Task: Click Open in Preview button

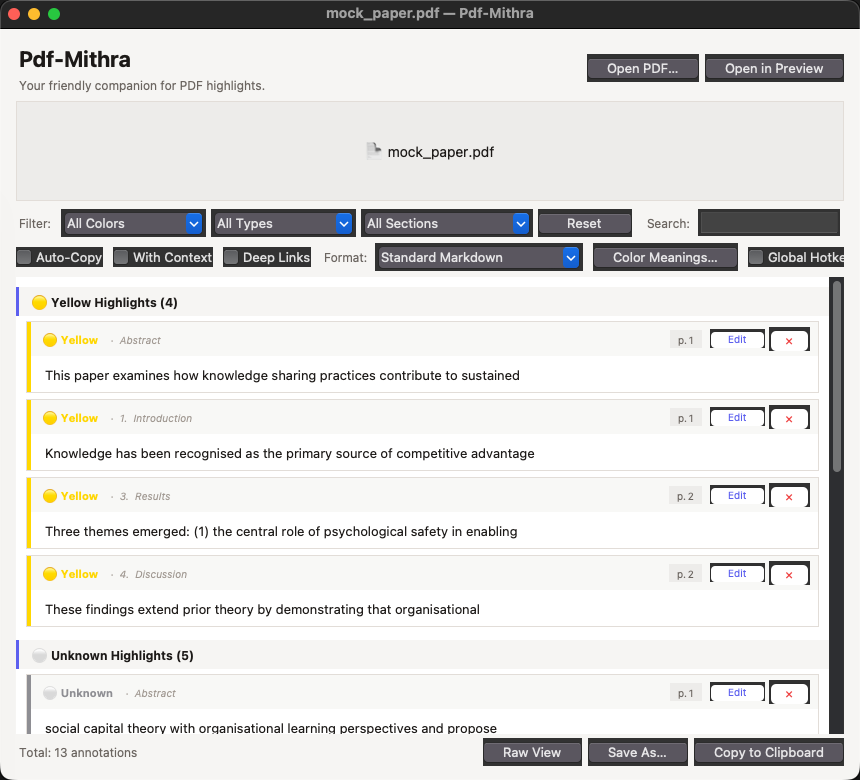Action: [774, 68]
